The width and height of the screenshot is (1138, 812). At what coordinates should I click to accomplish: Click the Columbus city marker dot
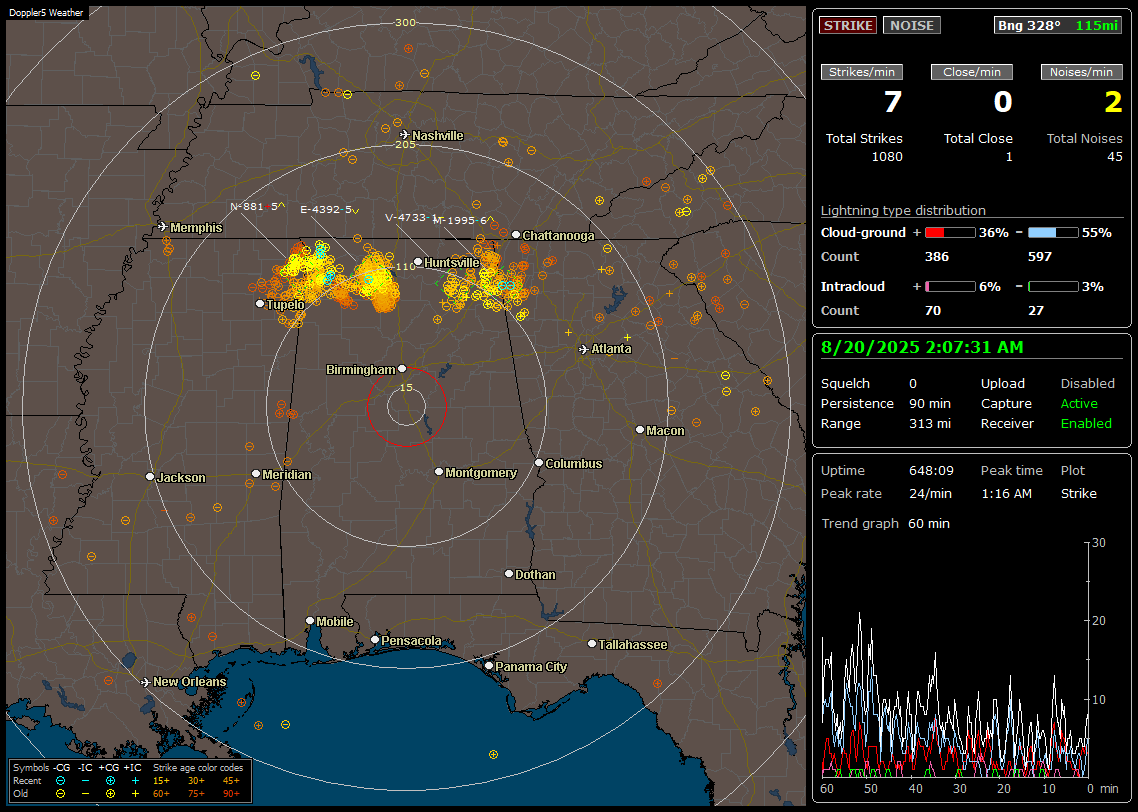539,462
